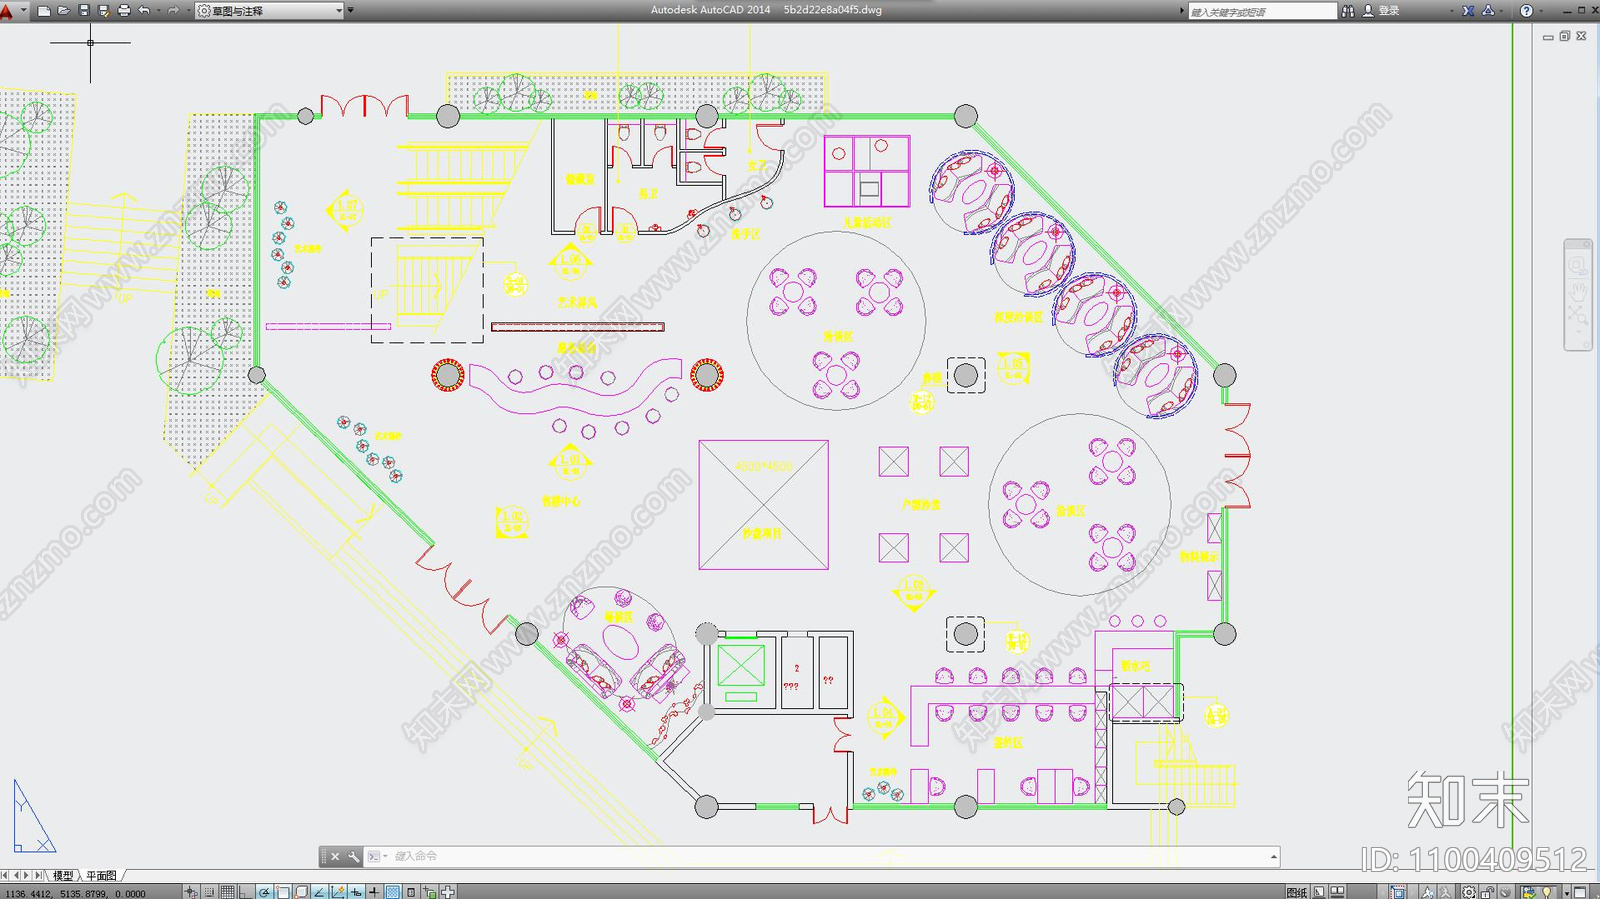
Task: Open command line customize wrench icon
Action: tap(353, 856)
